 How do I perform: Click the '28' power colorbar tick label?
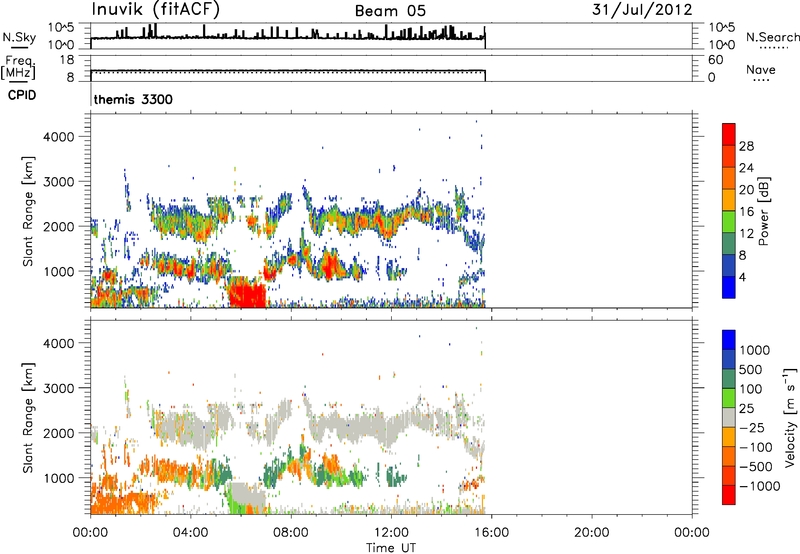[x=746, y=146]
